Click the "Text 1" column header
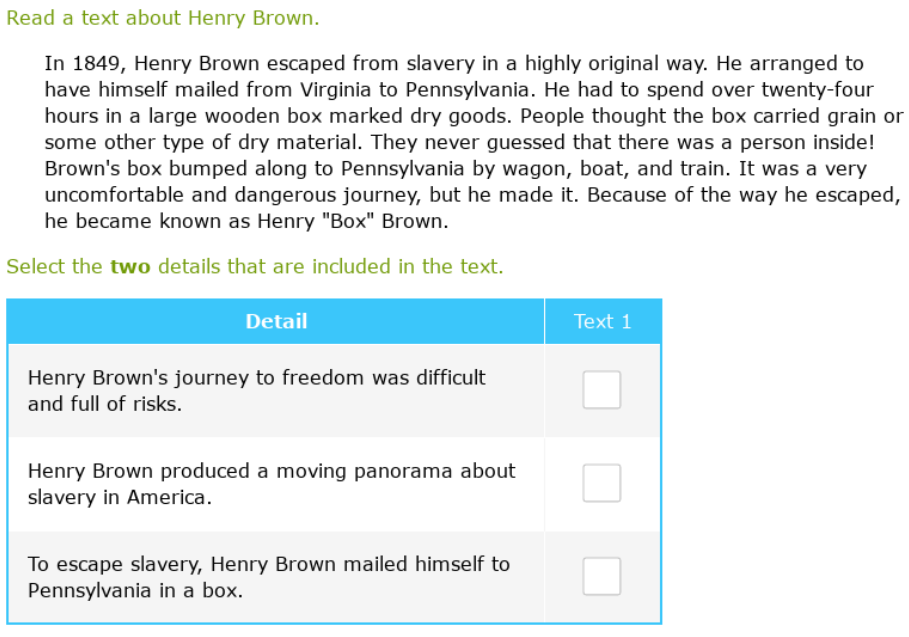 tap(602, 321)
